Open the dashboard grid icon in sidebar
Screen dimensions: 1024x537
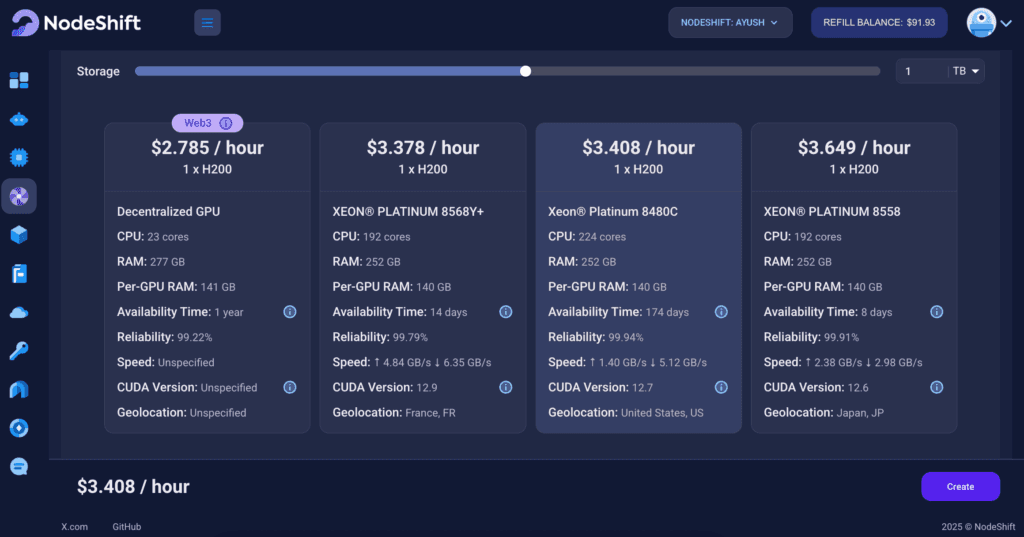[19, 80]
